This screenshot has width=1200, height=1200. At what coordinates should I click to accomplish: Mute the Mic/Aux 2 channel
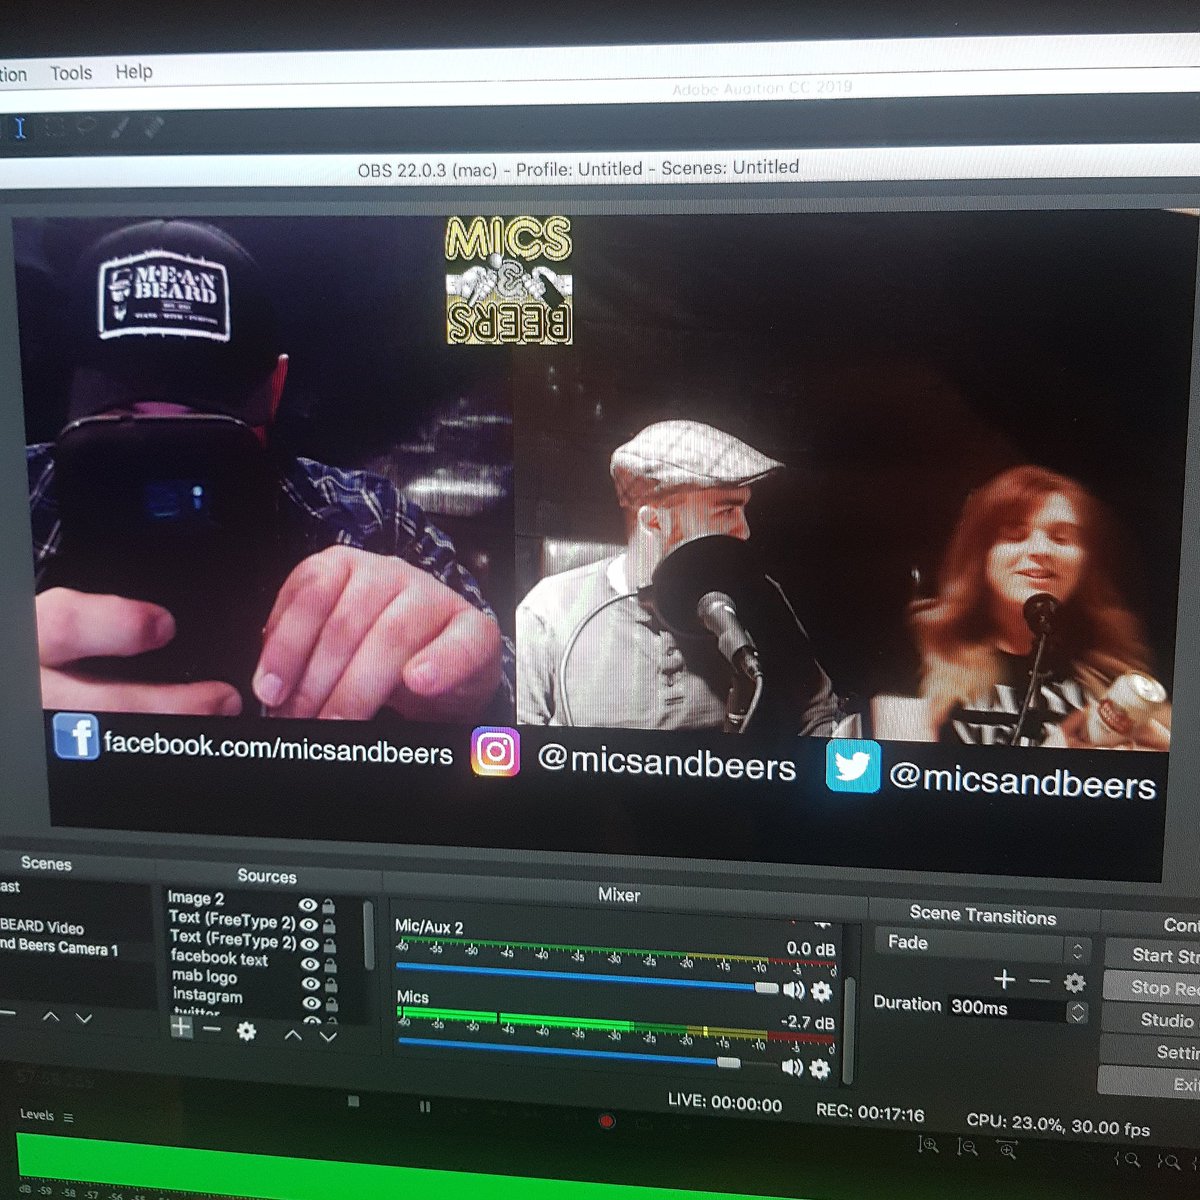point(793,990)
